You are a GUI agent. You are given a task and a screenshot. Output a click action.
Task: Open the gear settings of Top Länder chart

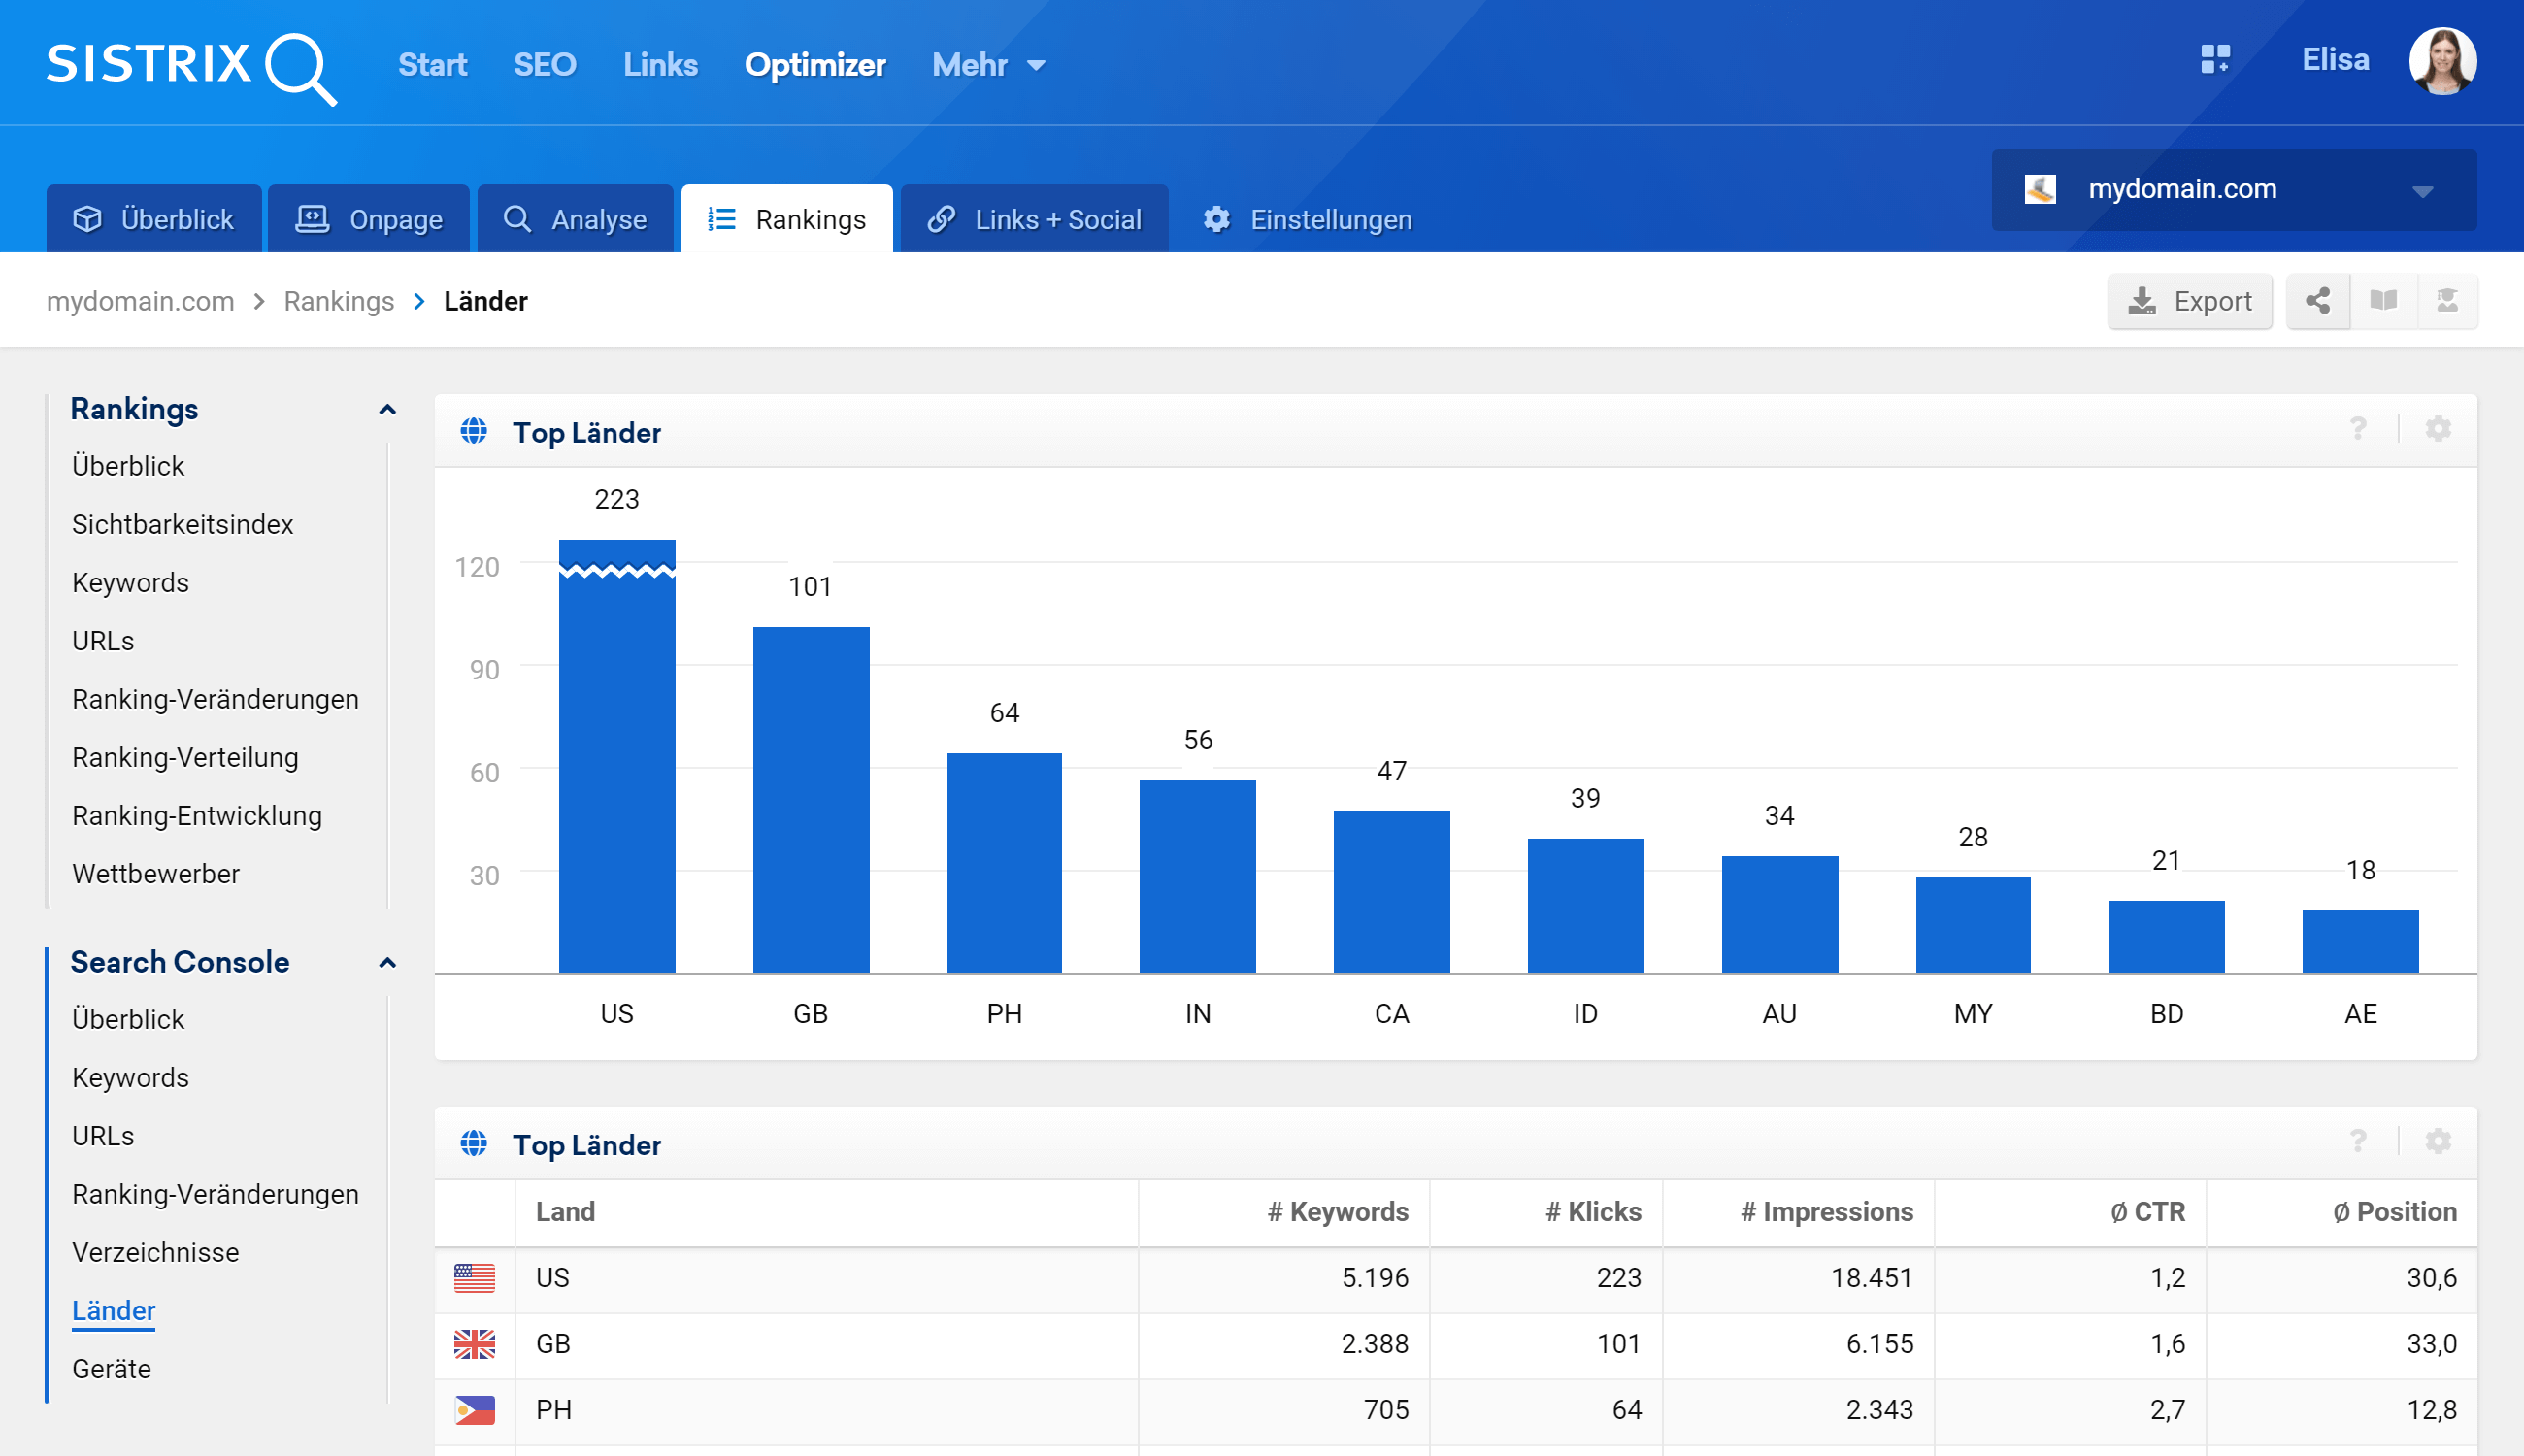(2438, 430)
